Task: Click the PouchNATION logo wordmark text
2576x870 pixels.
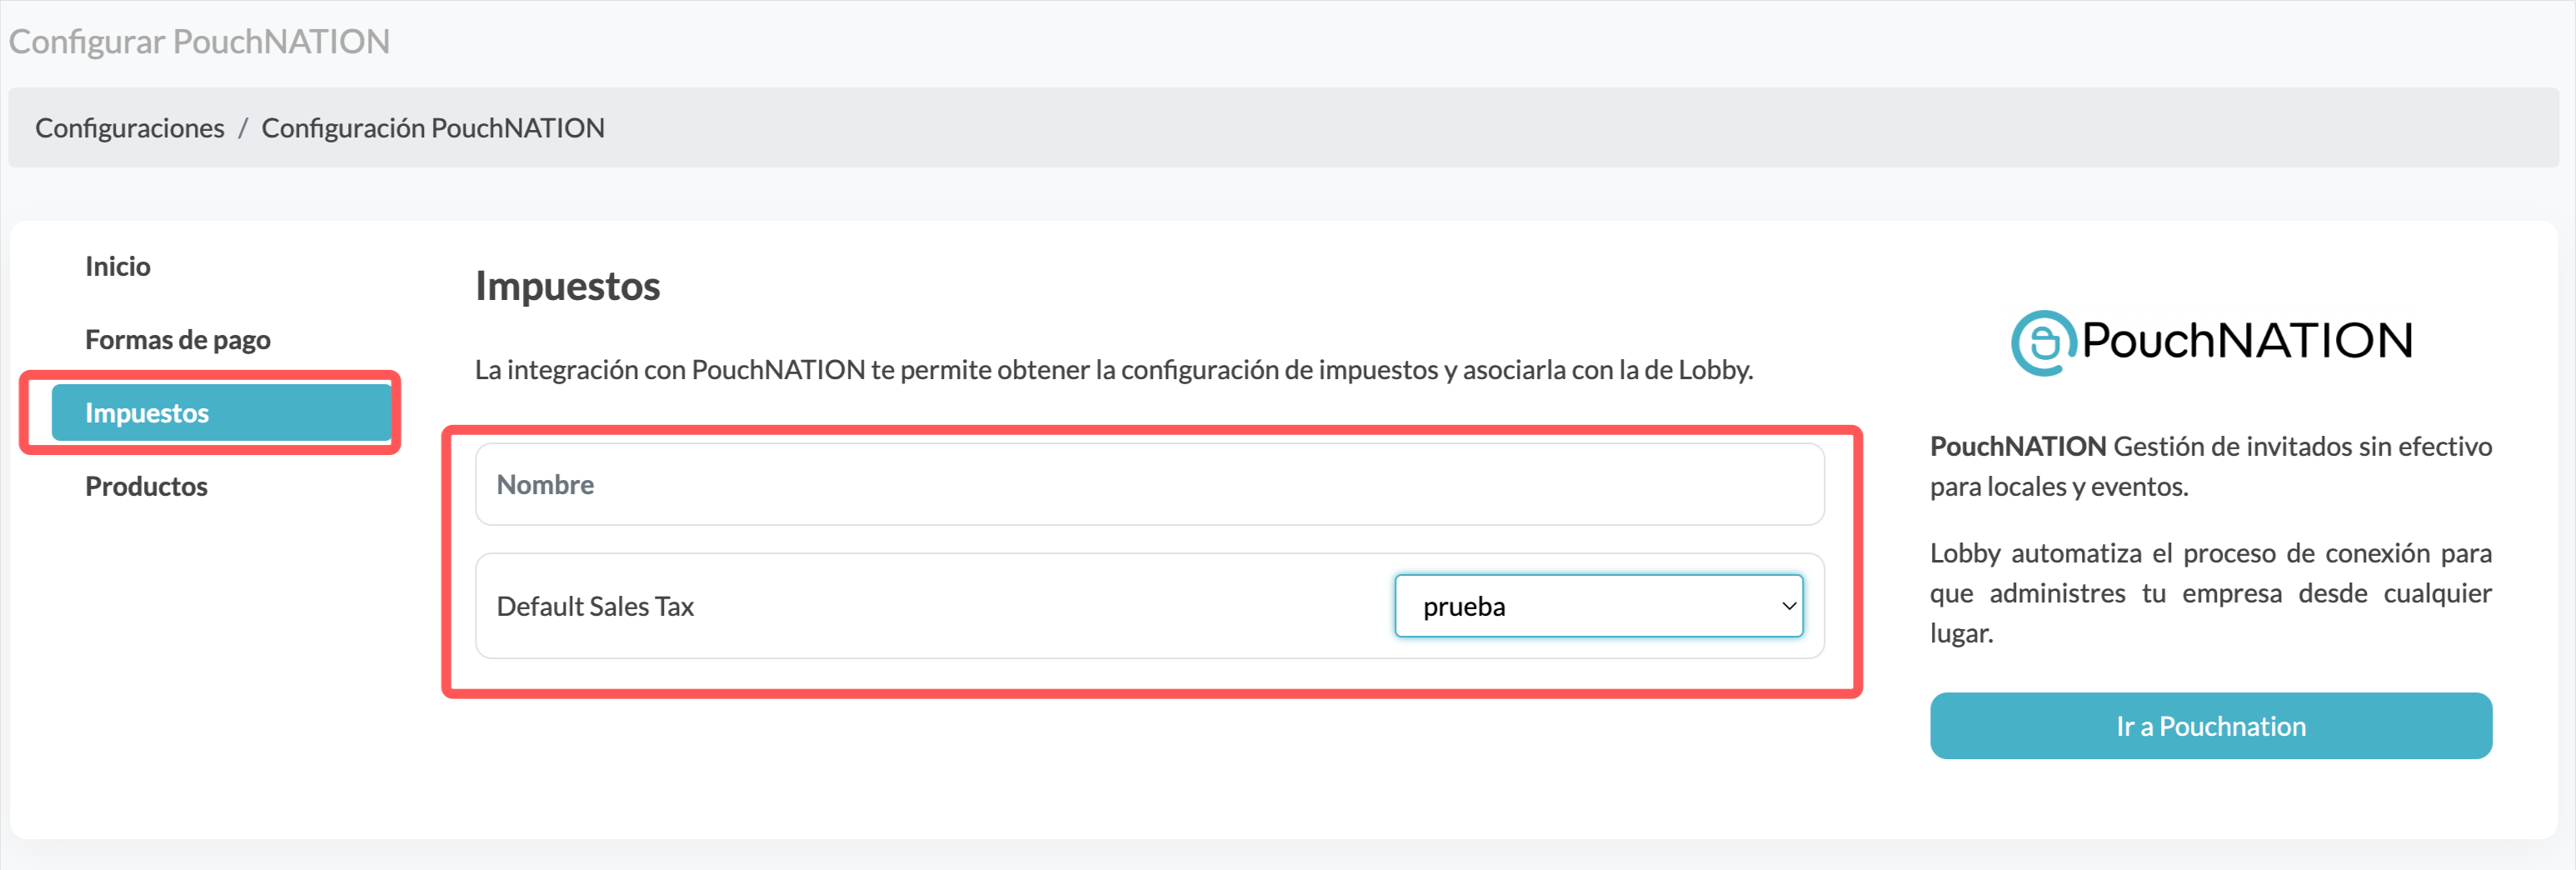Action: (2247, 340)
